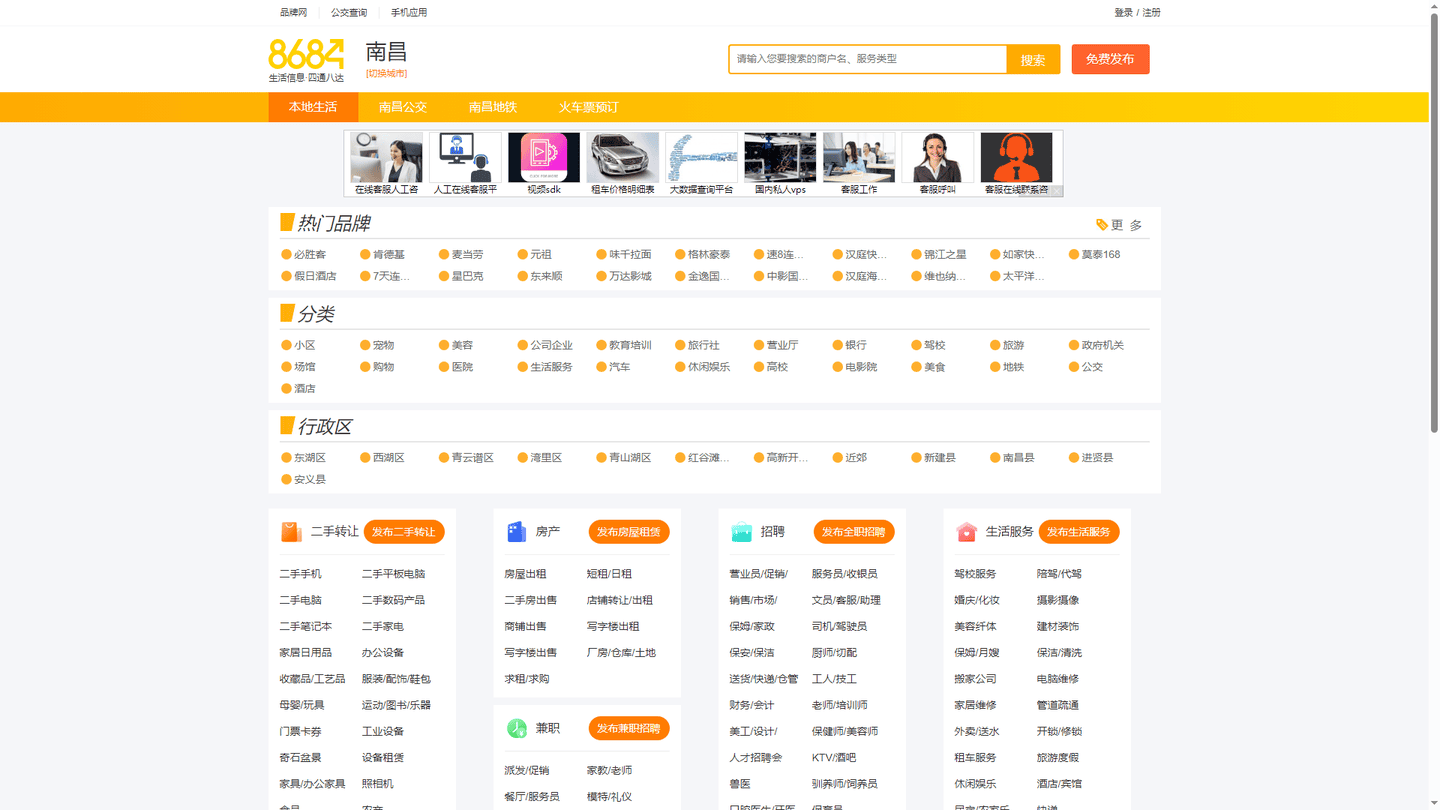Click the 兼职 green clock icon
Screen dimensions: 1440x810
click(x=516, y=728)
